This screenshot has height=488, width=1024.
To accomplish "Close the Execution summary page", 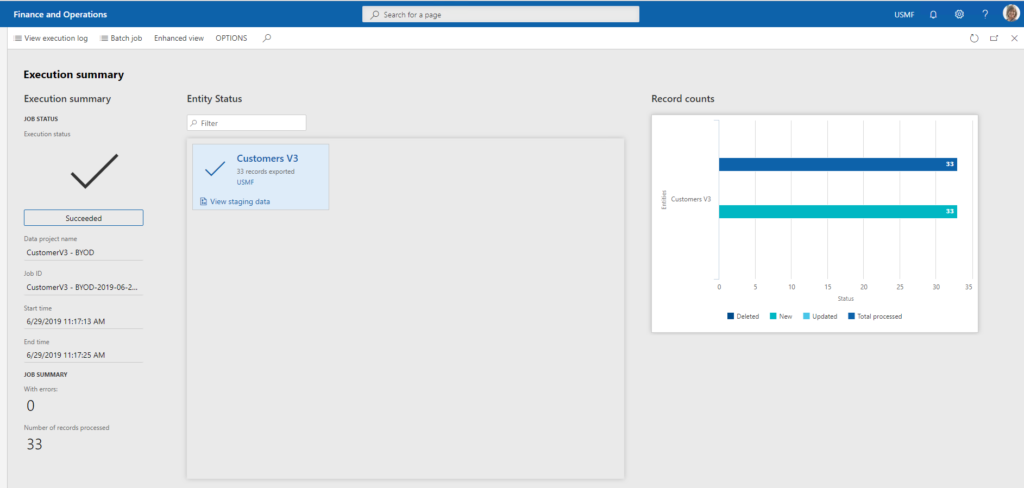I will (1014, 39).
